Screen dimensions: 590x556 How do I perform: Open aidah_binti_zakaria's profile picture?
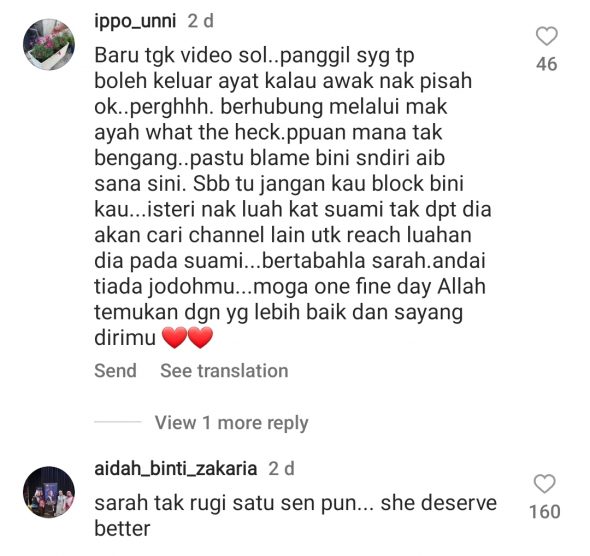click(x=49, y=492)
